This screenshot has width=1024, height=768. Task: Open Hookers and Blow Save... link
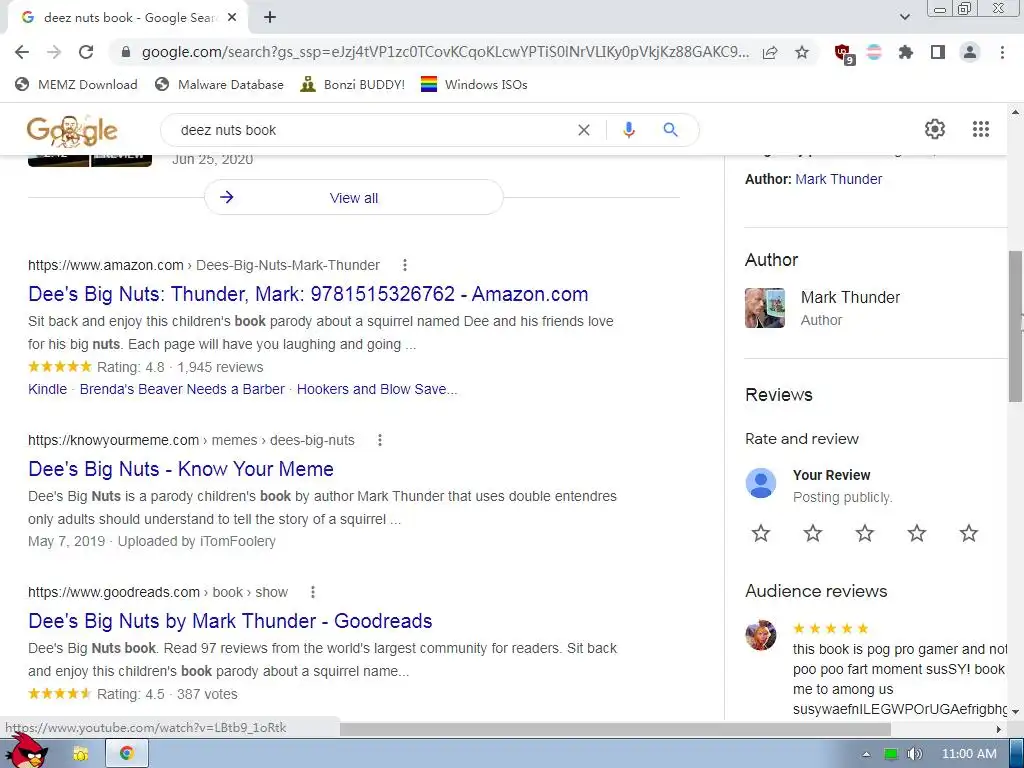[377, 389]
